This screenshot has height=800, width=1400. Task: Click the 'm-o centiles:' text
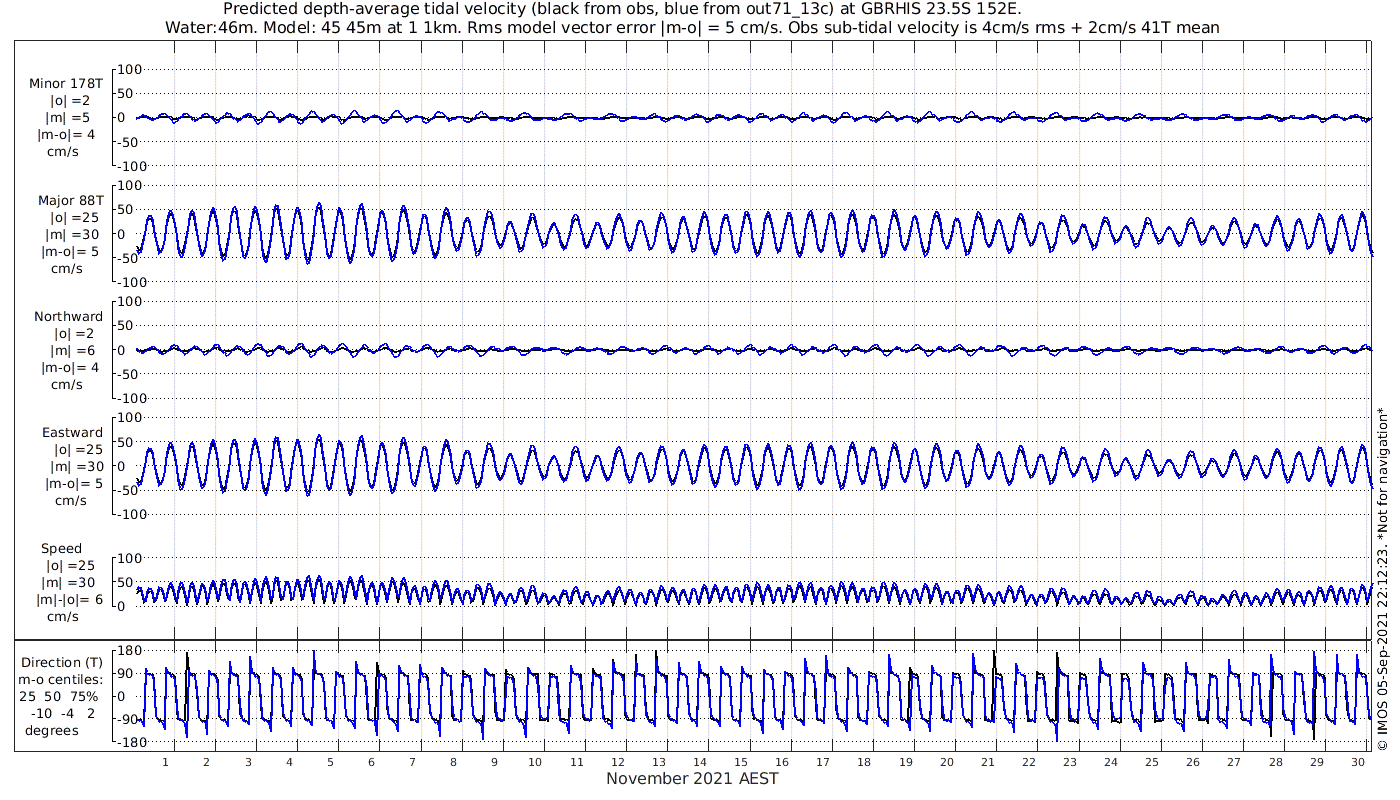pos(60,679)
